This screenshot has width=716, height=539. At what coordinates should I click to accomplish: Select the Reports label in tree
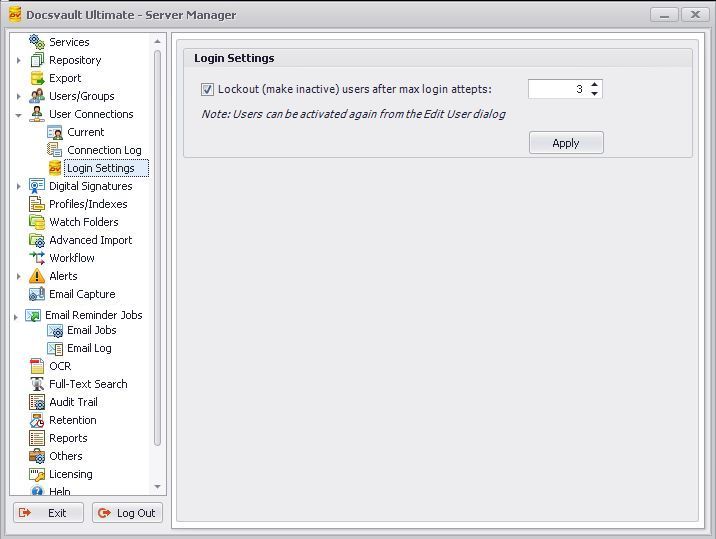pyautogui.click(x=68, y=438)
